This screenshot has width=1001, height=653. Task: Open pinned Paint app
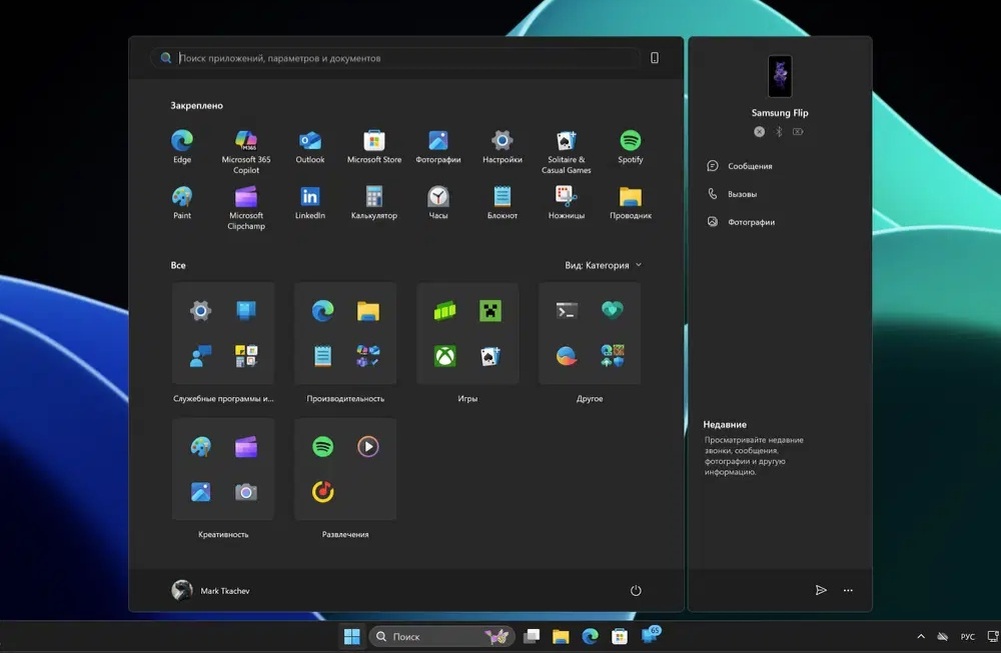[x=182, y=202]
